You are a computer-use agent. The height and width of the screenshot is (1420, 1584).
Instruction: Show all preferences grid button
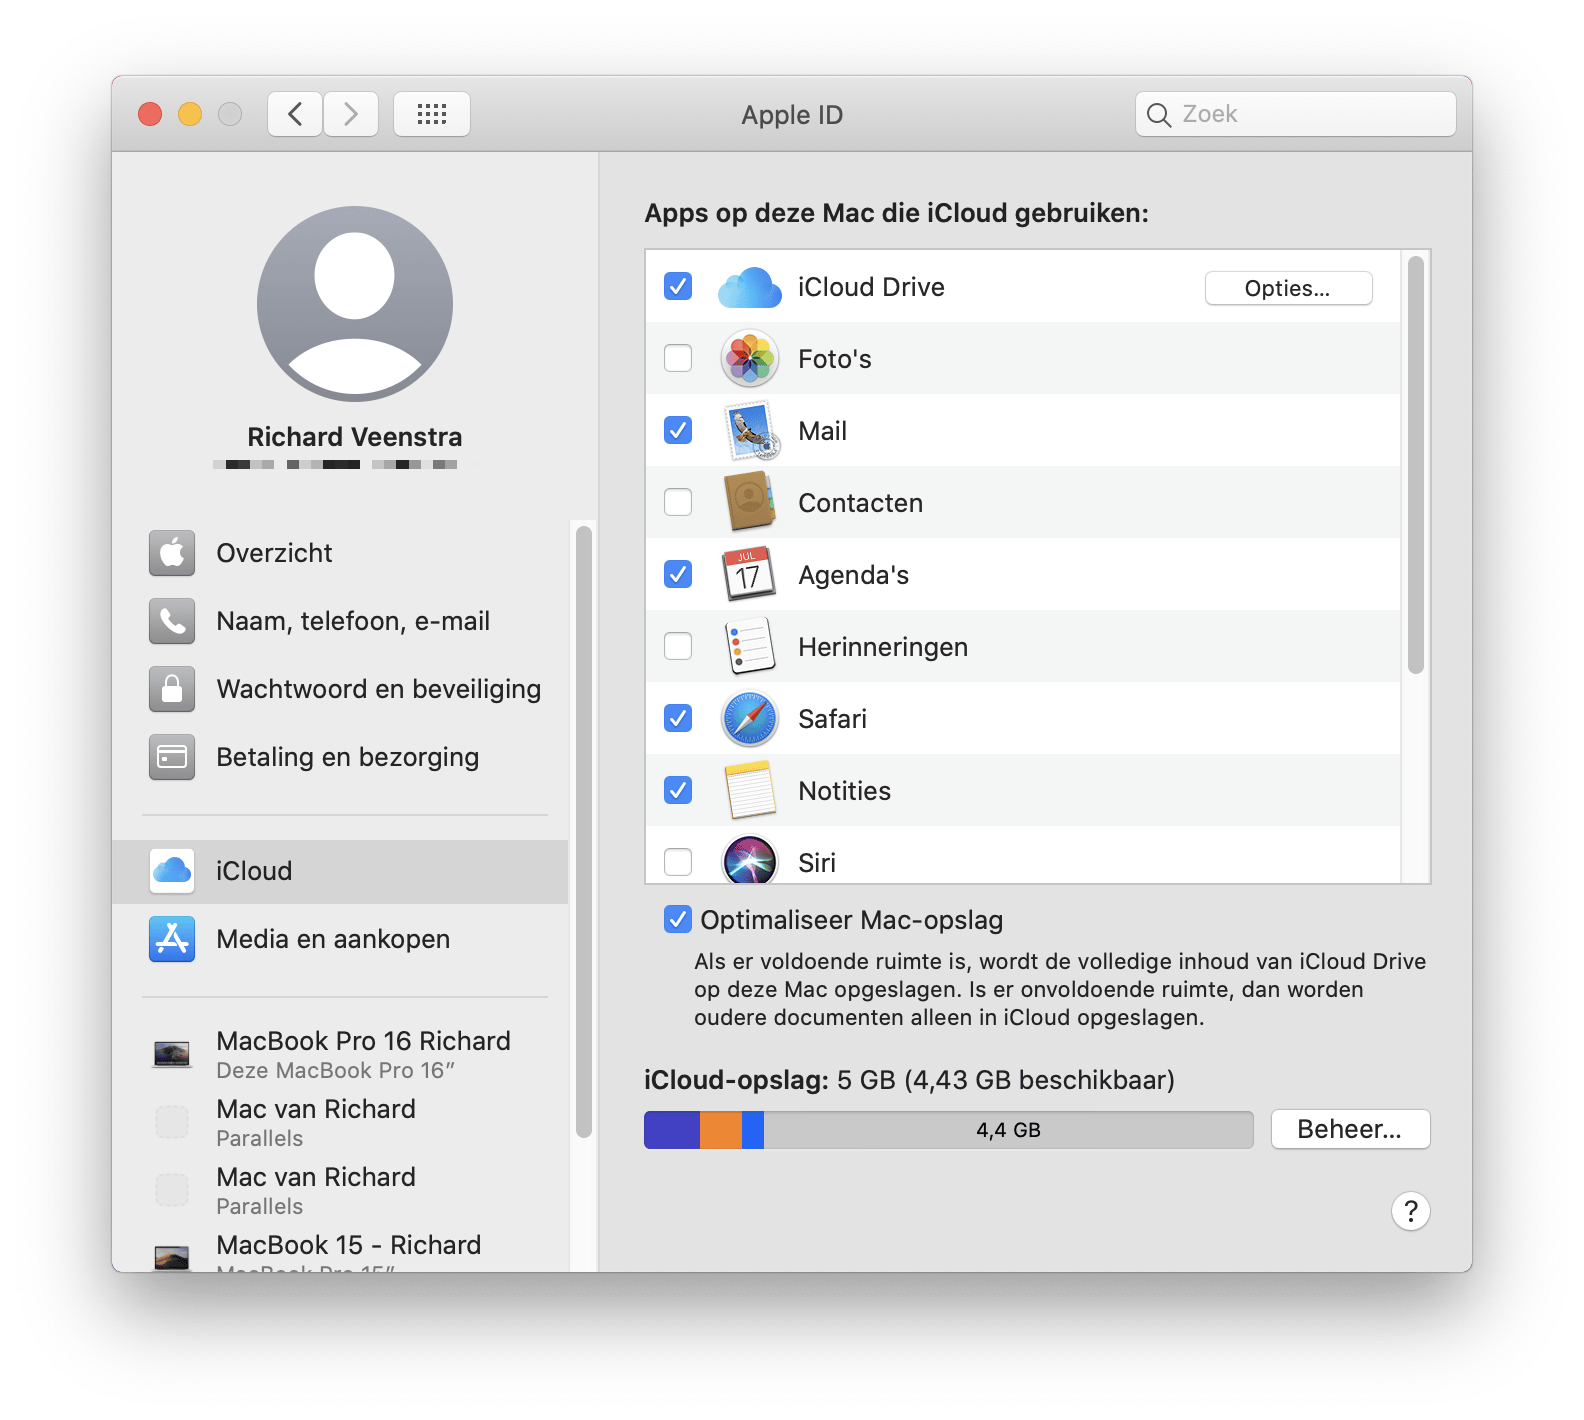[432, 114]
